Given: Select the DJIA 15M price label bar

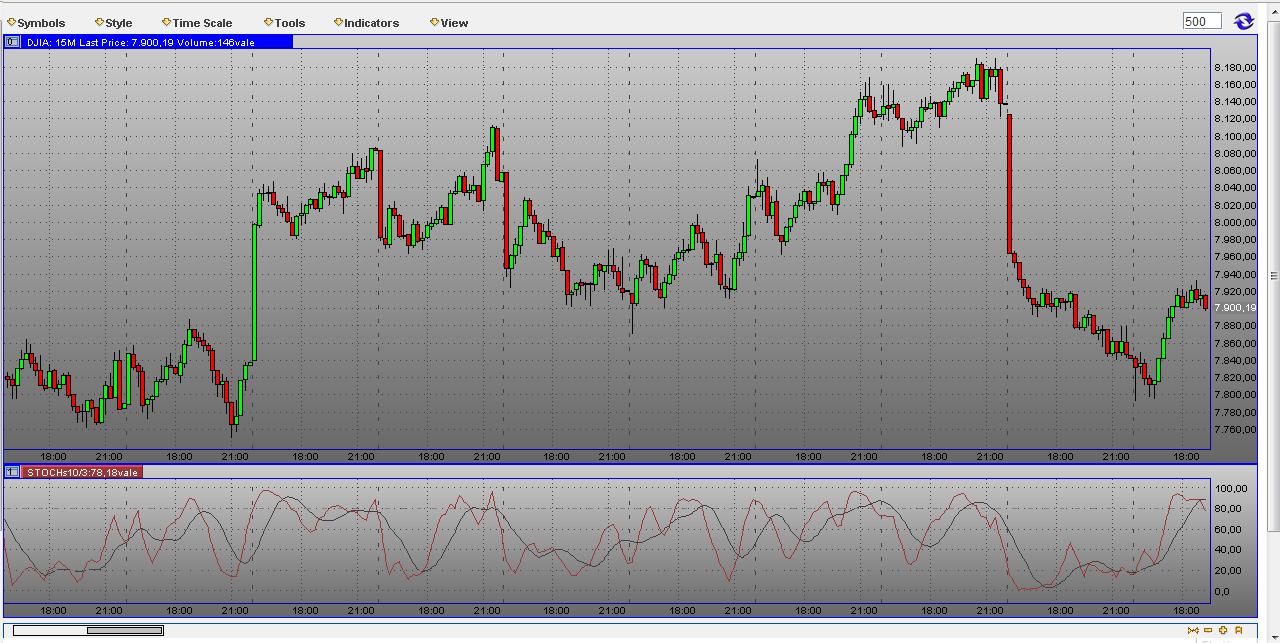Looking at the screenshot, I should pos(150,42).
